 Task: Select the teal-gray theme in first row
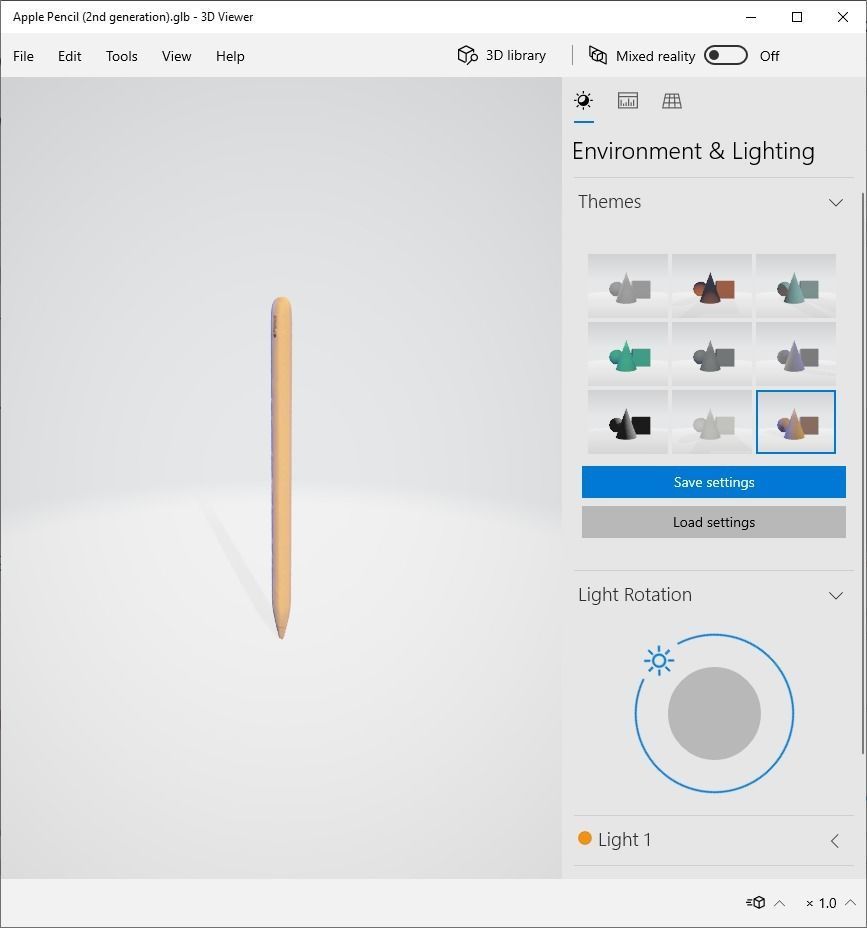coord(796,286)
